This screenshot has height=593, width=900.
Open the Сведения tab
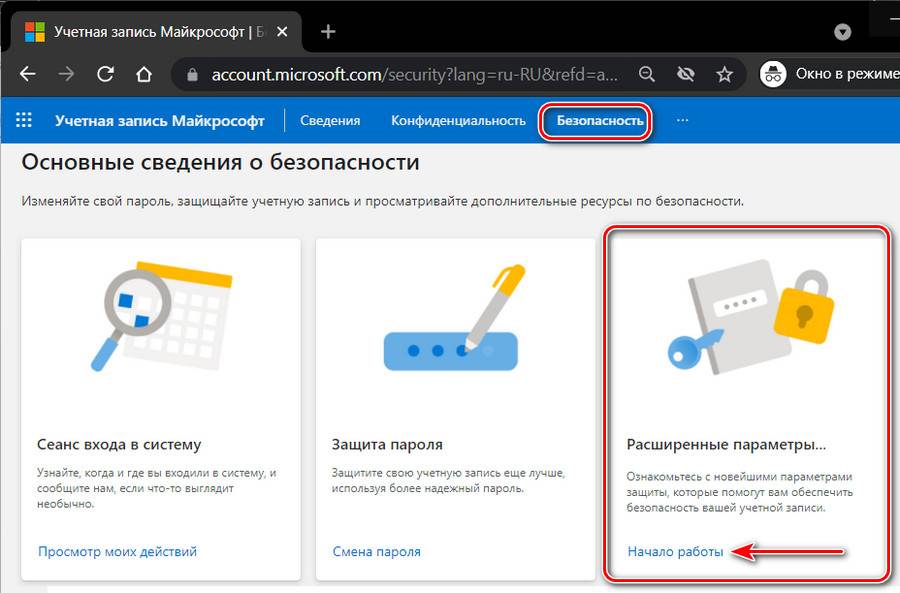click(x=329, y=121)
